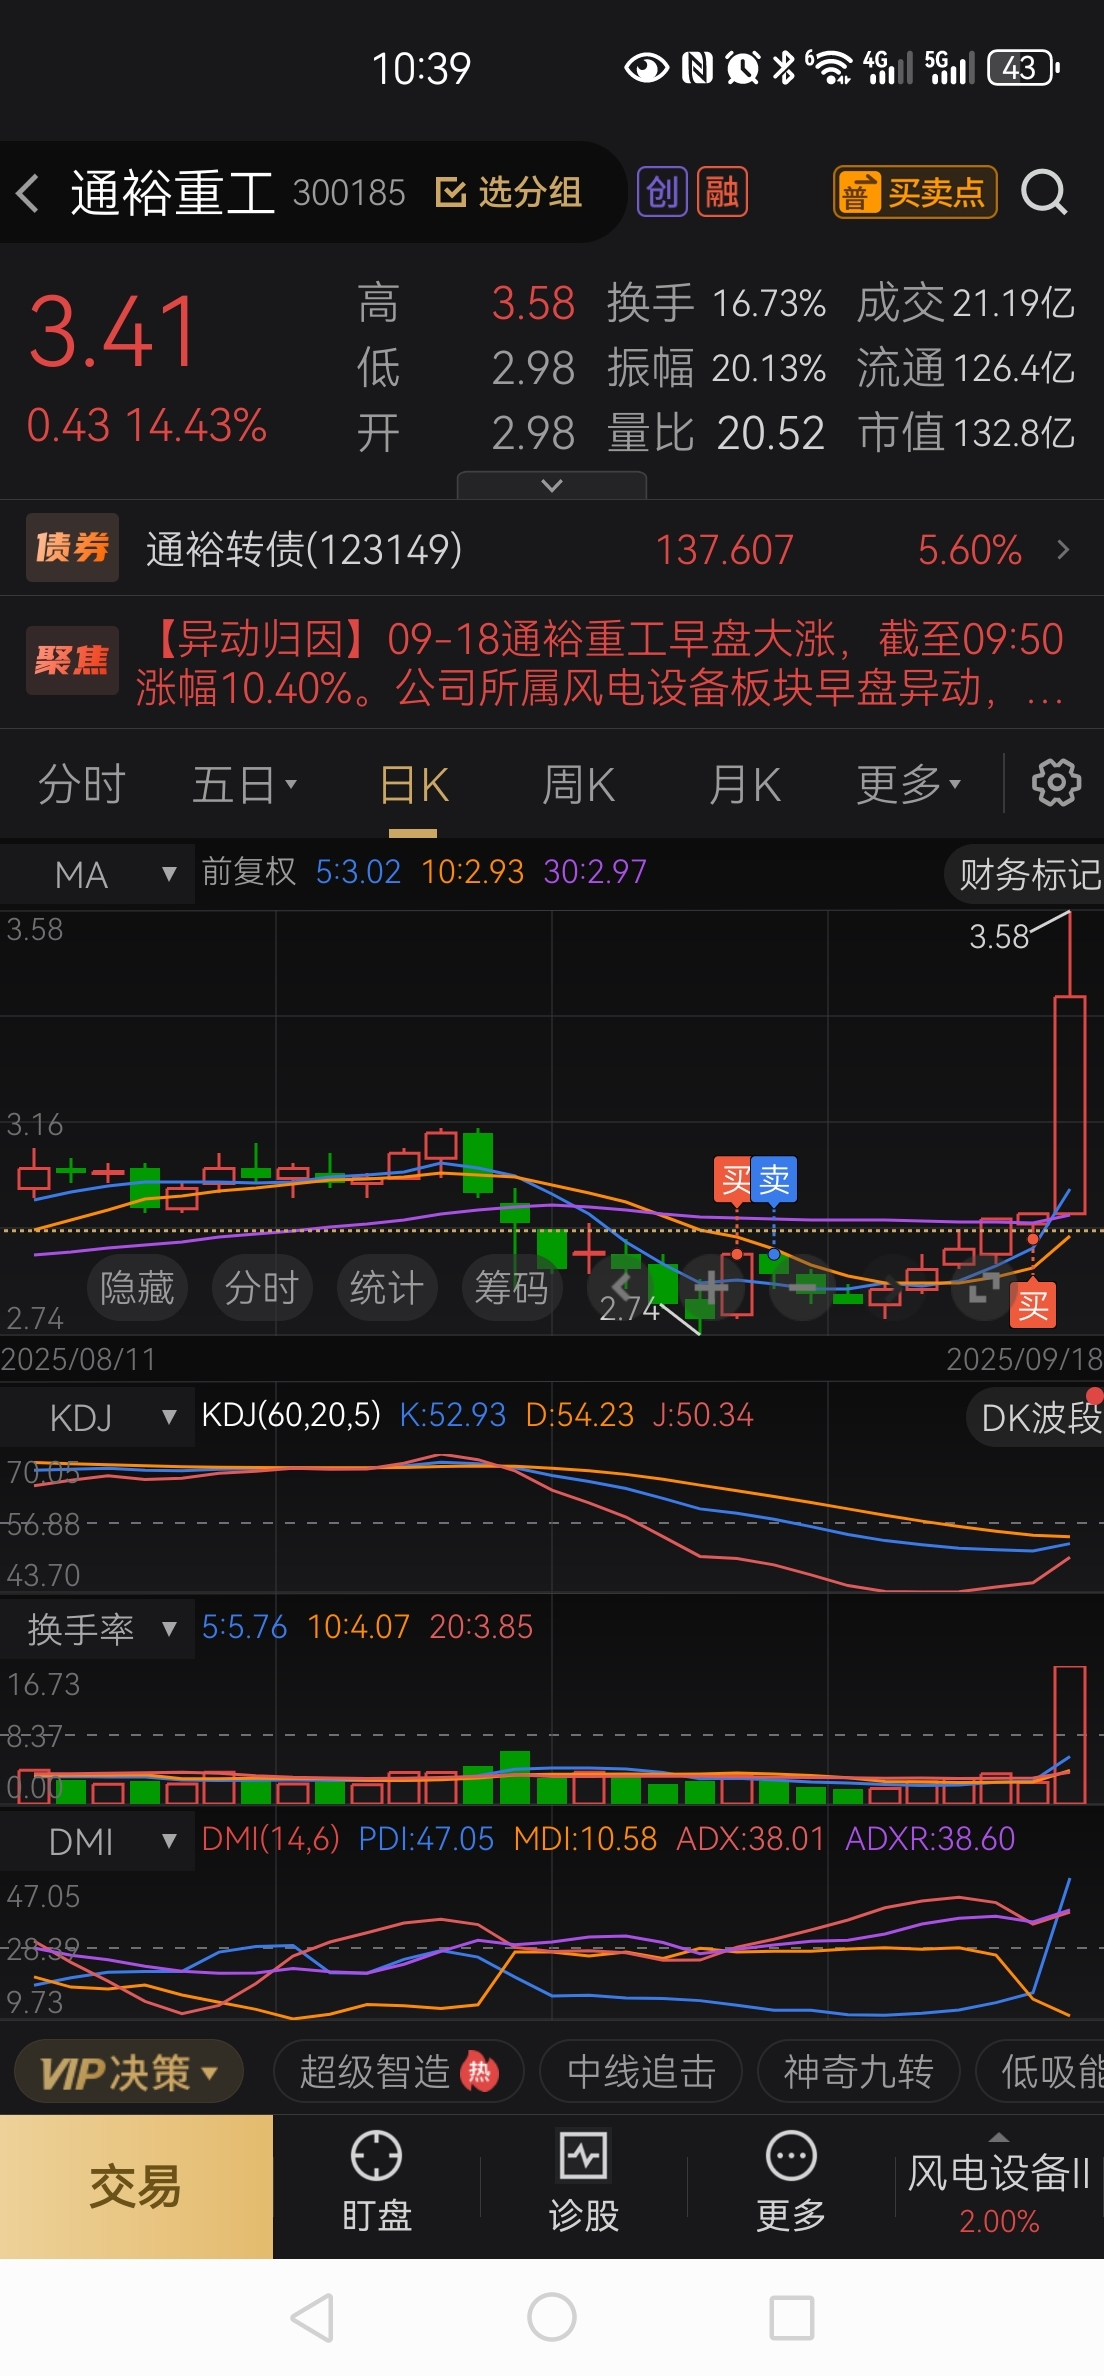Tap the fullscreen chart control icon
1104x2376 pixels.
[x=983, y=1288]
